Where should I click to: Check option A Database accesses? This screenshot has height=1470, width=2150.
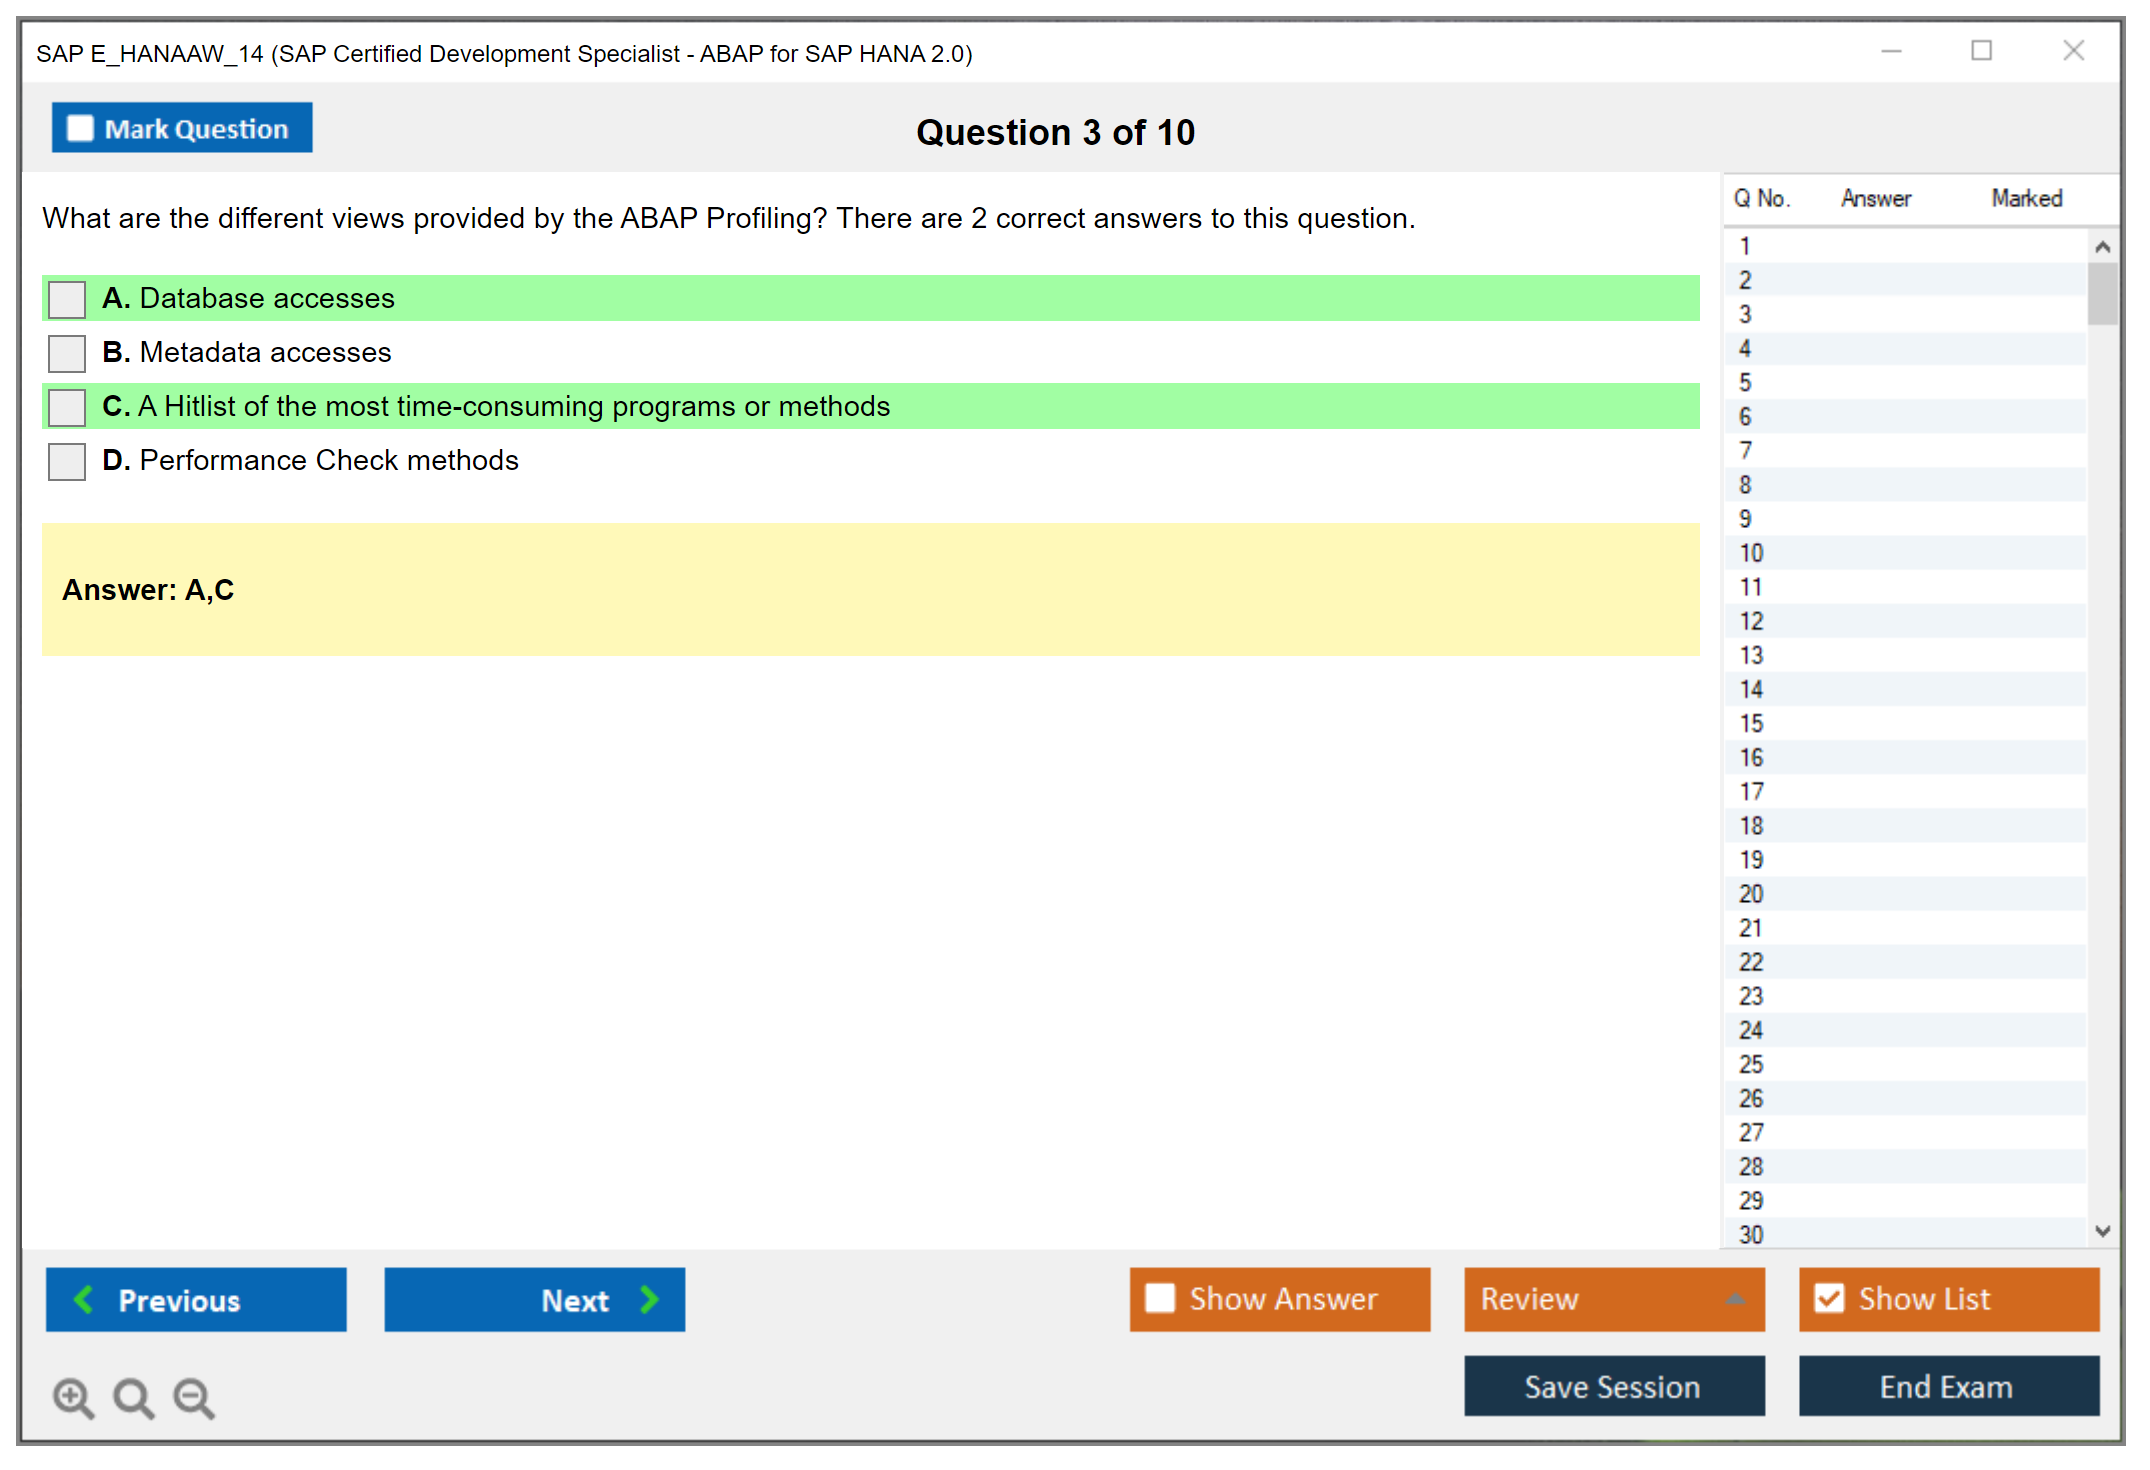click(x=67, y=299)
